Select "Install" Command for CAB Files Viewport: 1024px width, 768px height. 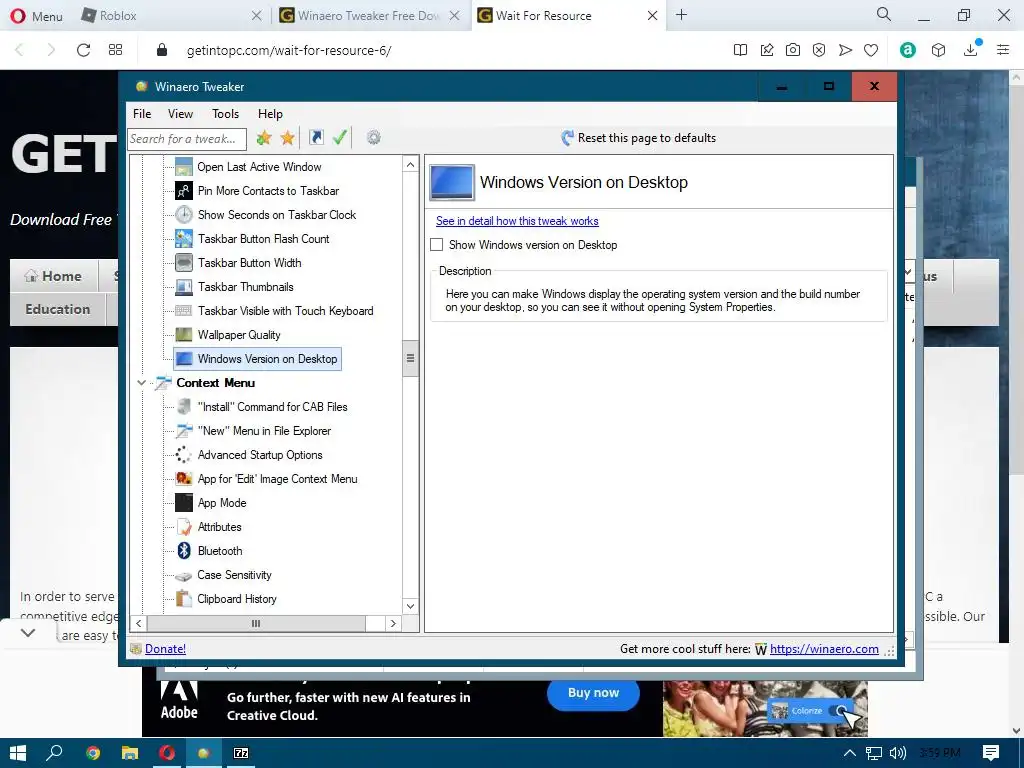pyautogui.click(x=272, y=407)
